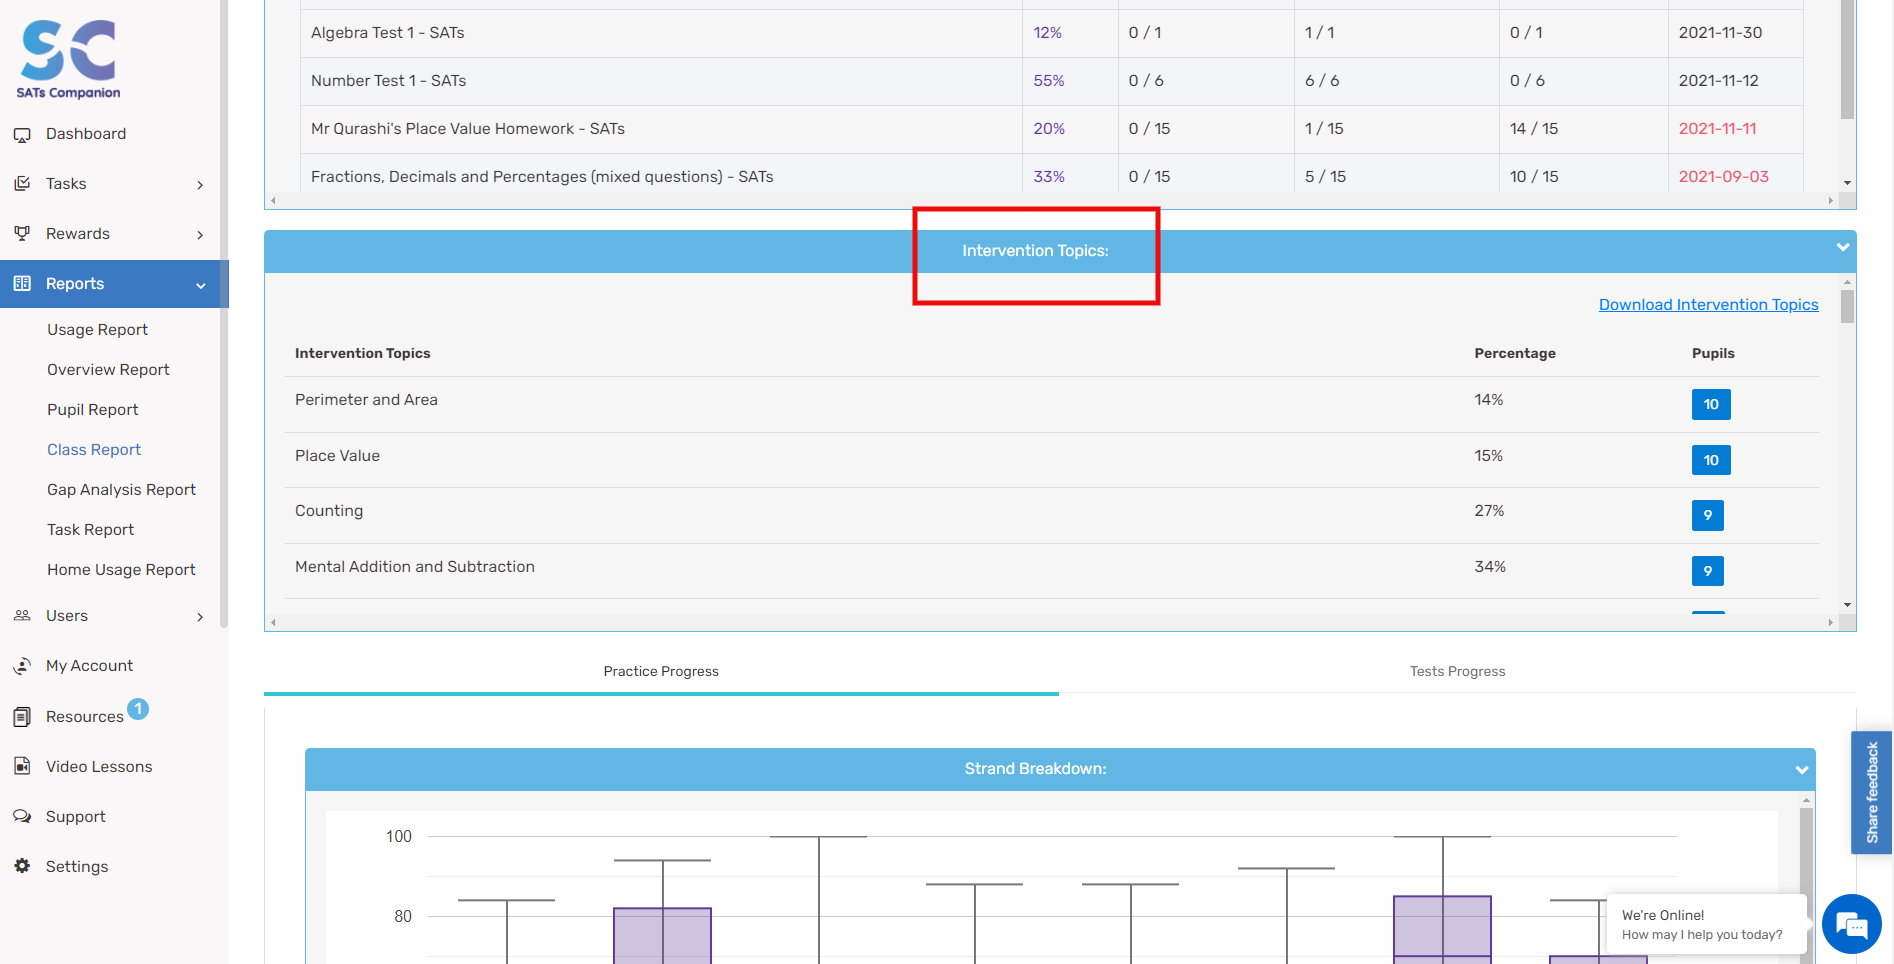Viewport: 1894px width, 964px height.
Task: Open the Pupil Report page
Action: 93,410
